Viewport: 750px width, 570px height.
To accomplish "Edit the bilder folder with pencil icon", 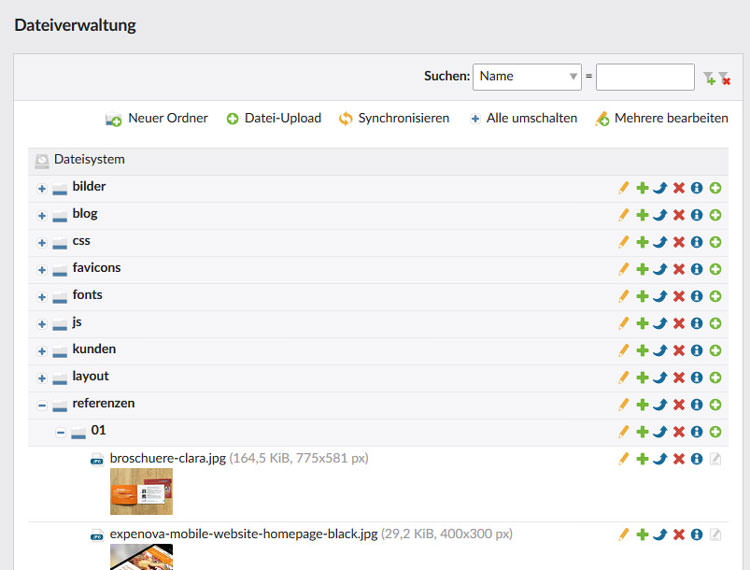I will (x=623, y=188).
